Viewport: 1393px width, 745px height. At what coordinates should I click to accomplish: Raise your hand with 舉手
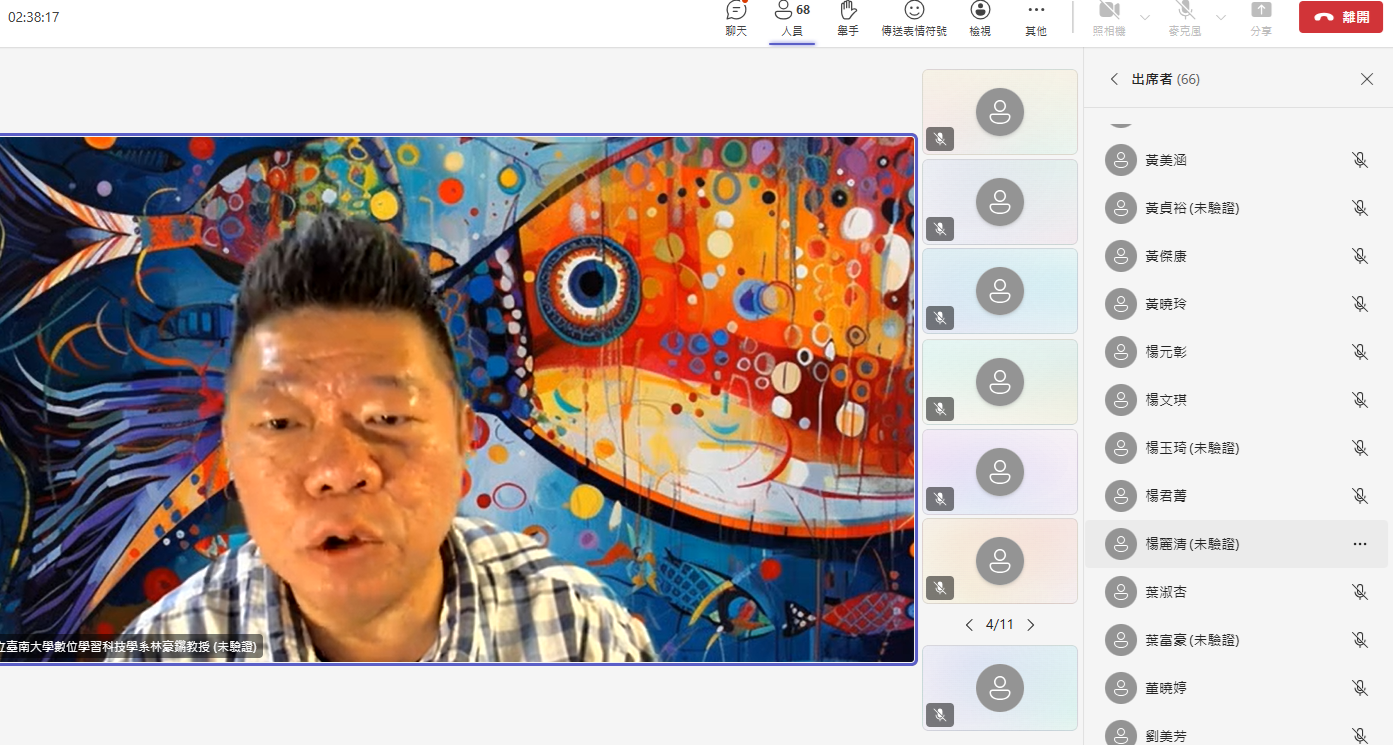click(848, 19)
